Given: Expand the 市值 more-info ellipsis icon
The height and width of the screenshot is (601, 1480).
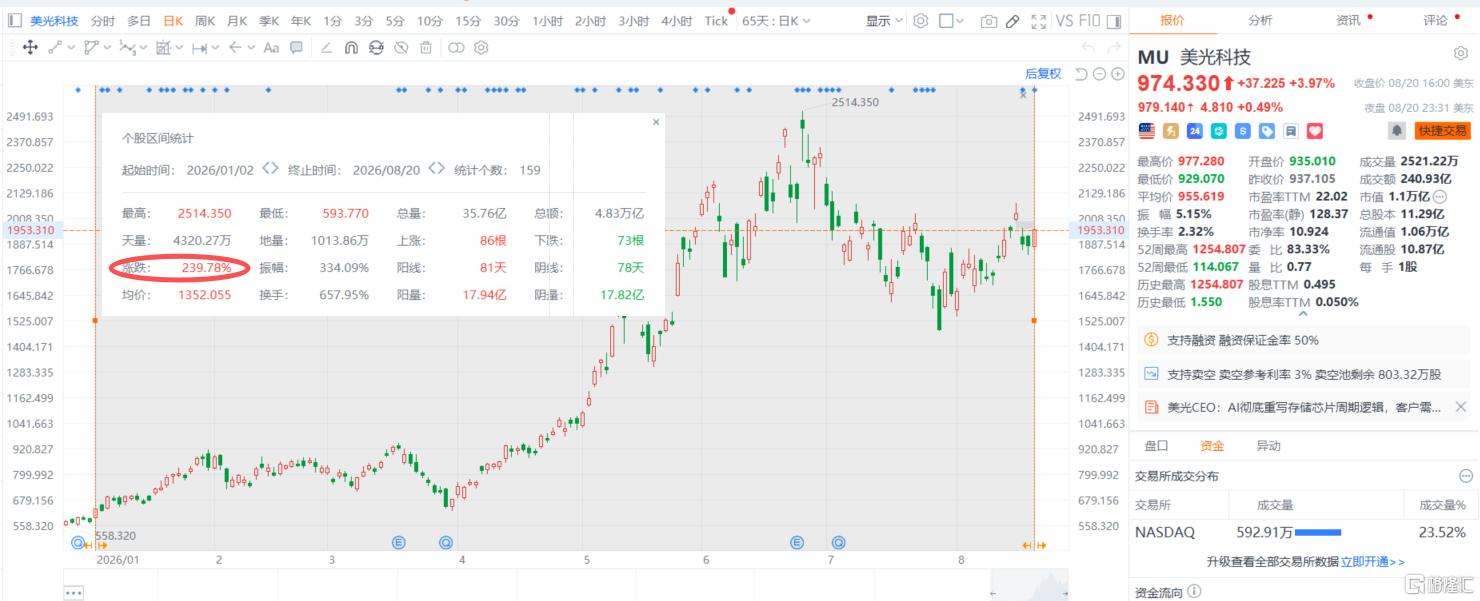Looking at the screenshot, I should 1440,197.
